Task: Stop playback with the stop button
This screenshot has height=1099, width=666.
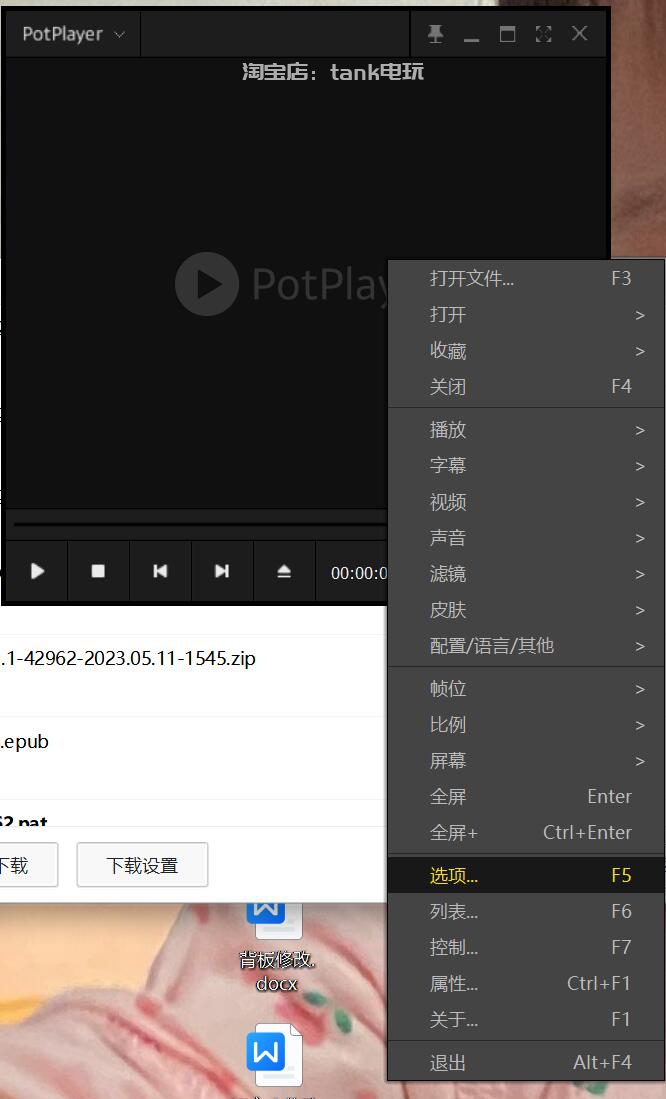Action: [x=98, y=571]
